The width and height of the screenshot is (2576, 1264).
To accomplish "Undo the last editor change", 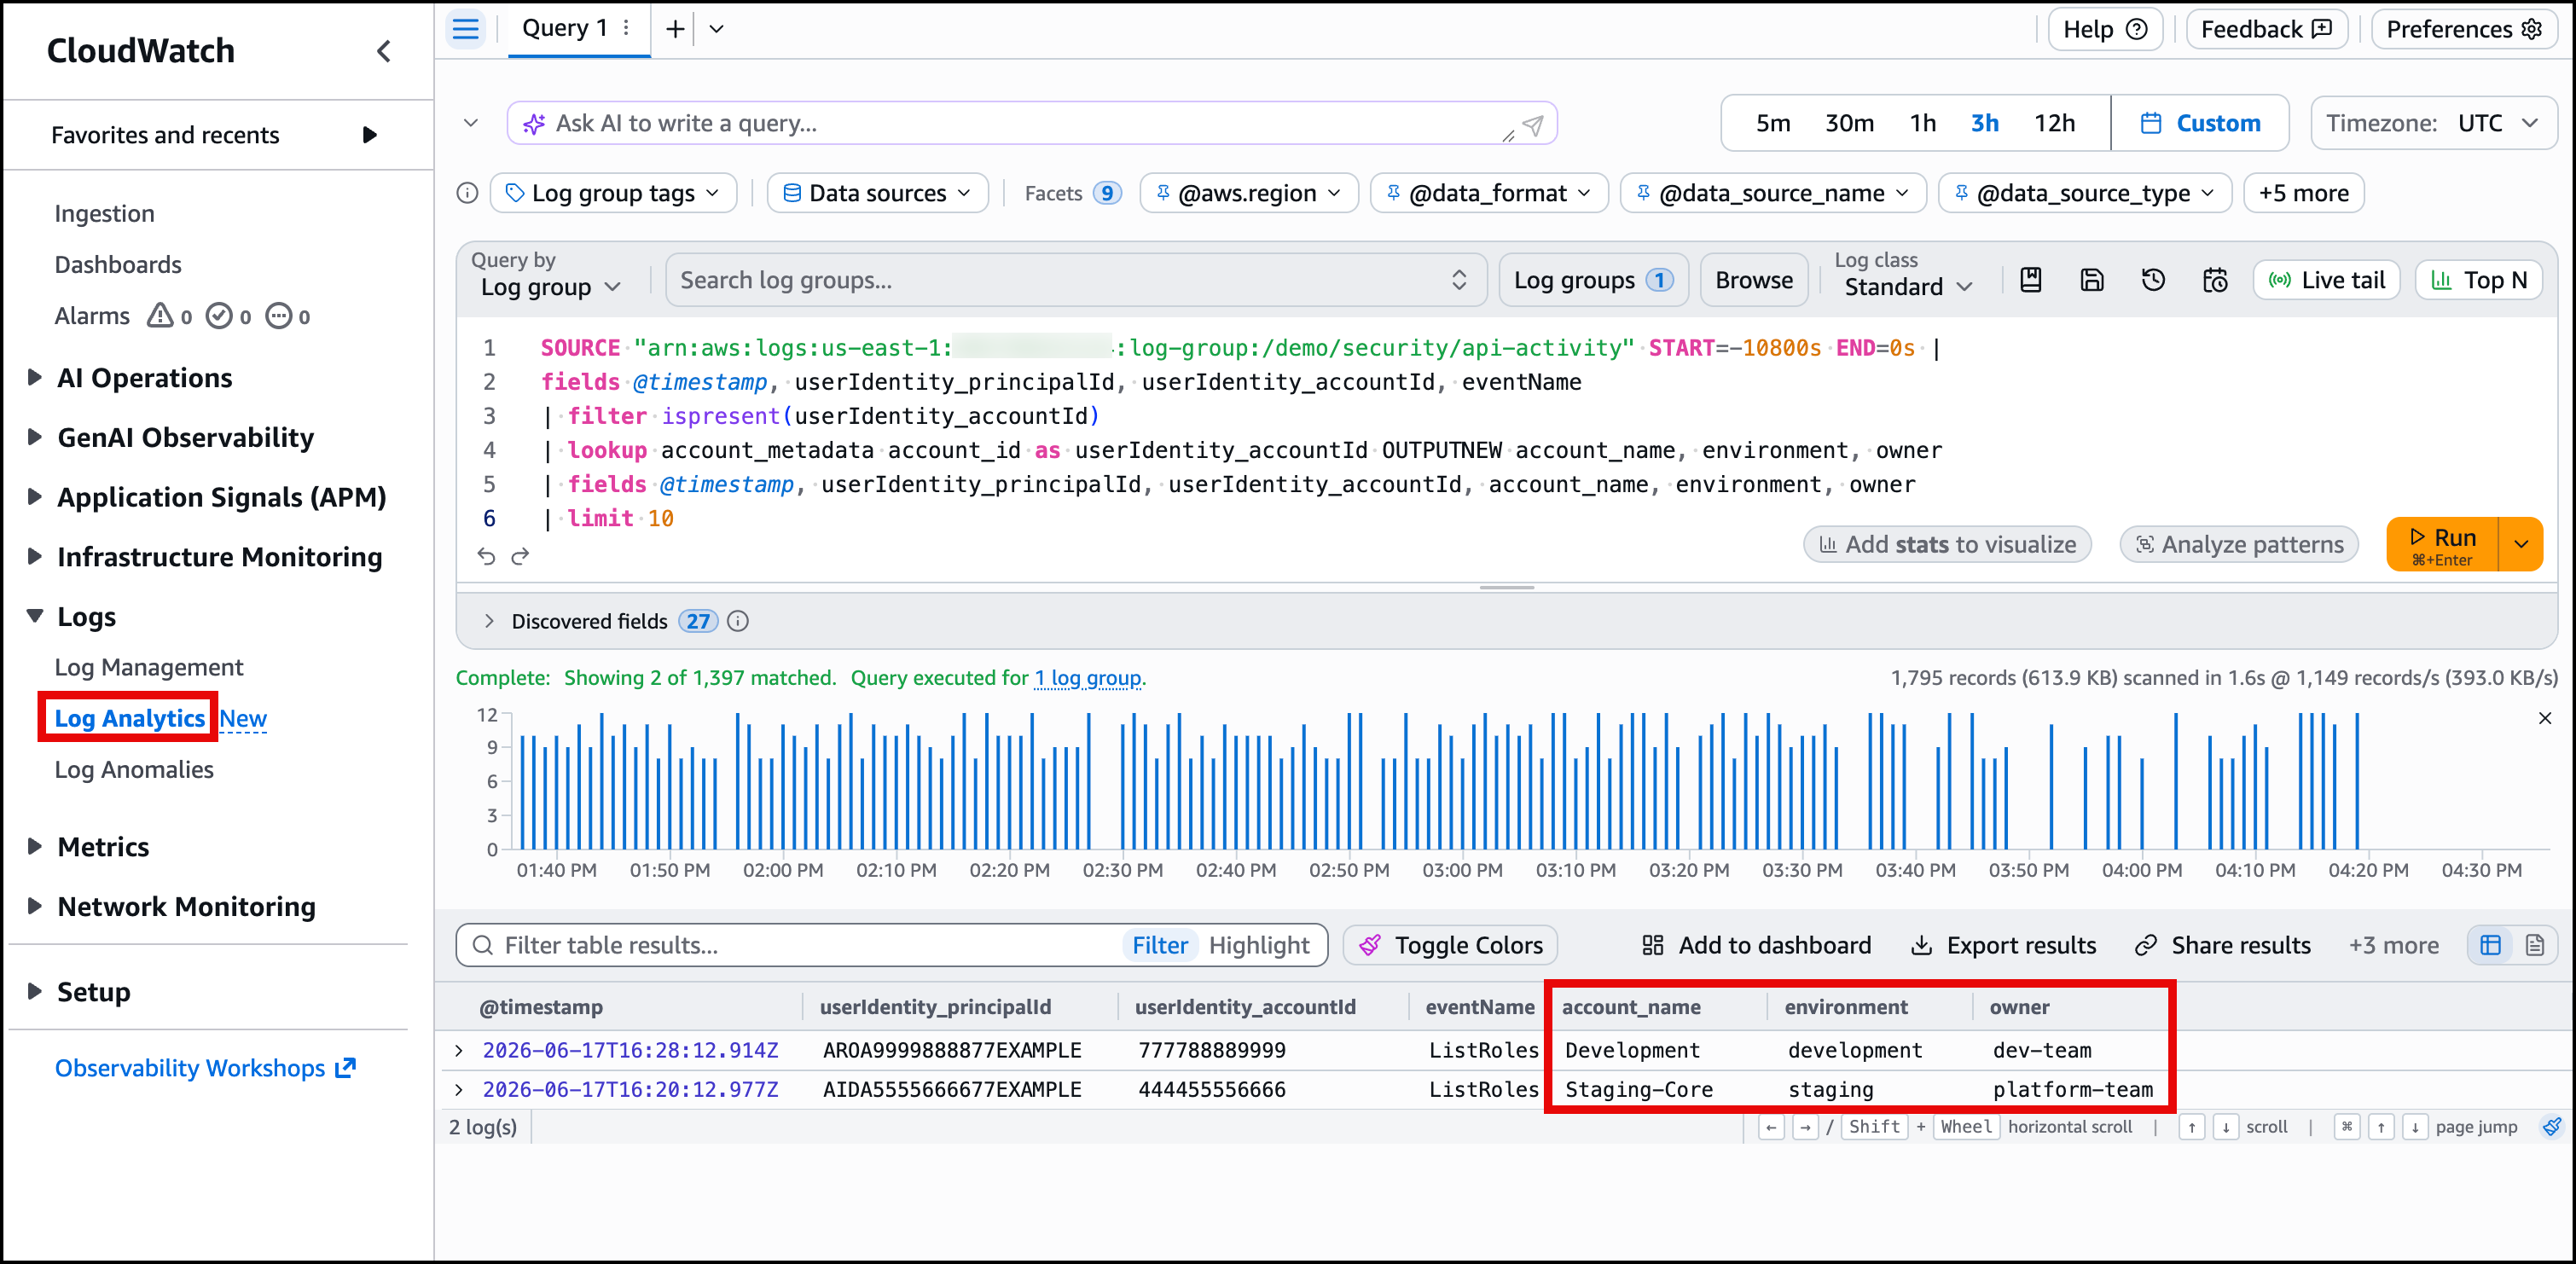I will pos(487,556).
